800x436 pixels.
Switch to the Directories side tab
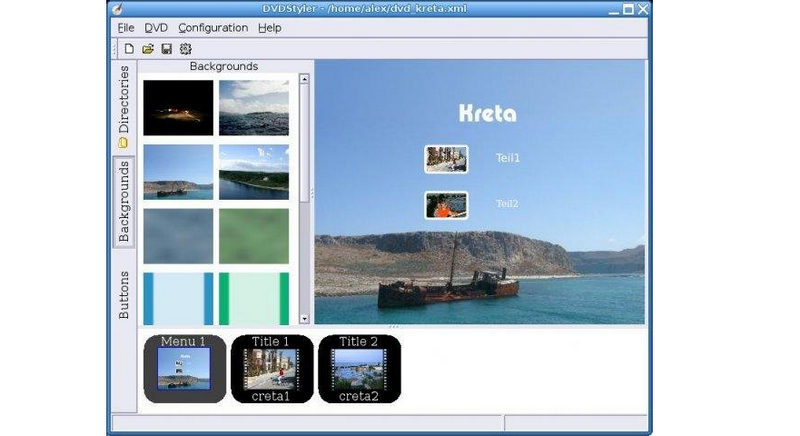click(x=123, y=107)
